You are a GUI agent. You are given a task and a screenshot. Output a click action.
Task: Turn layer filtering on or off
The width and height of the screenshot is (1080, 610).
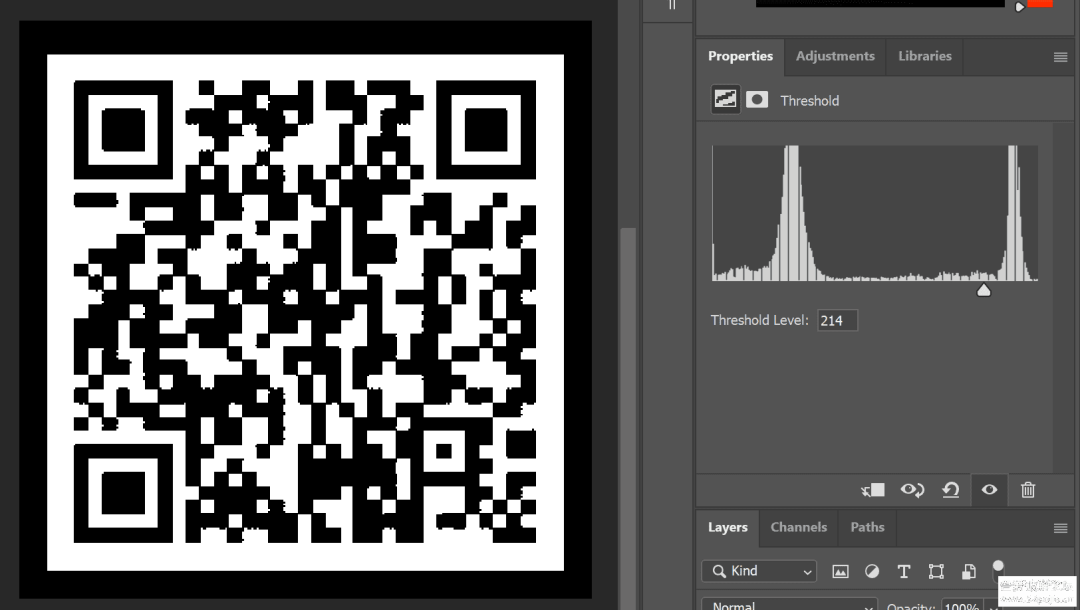tap(998, 570)
